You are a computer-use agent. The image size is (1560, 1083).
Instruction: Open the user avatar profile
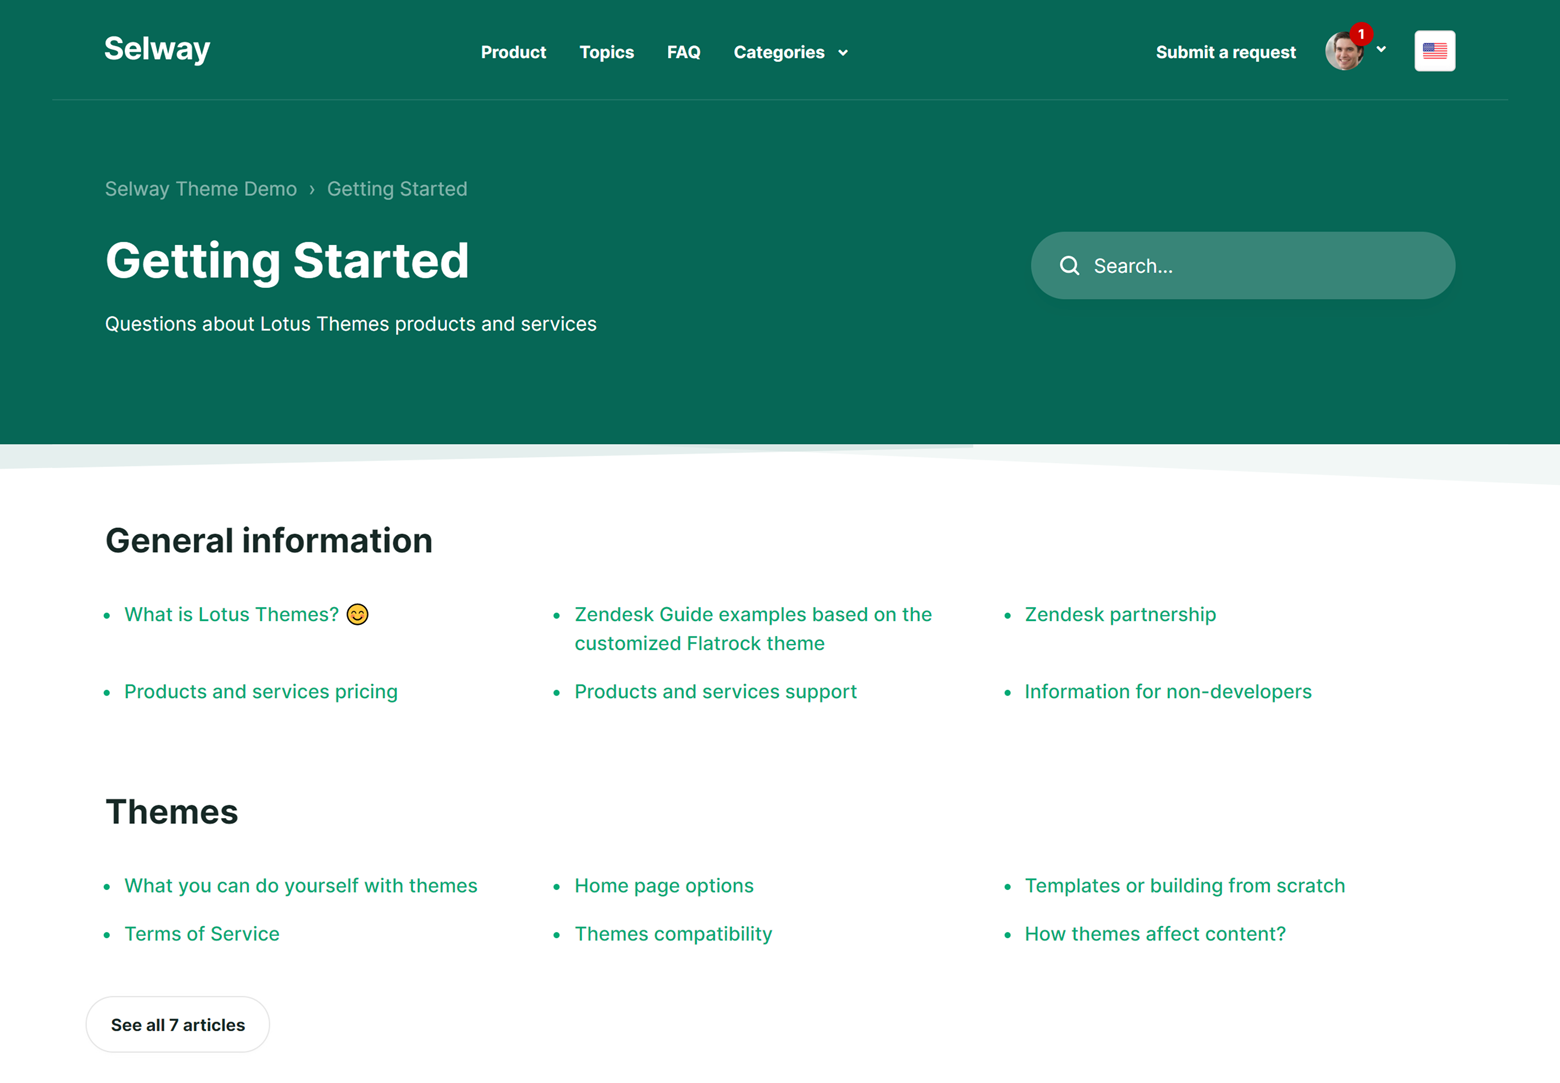click(1344, 51)
